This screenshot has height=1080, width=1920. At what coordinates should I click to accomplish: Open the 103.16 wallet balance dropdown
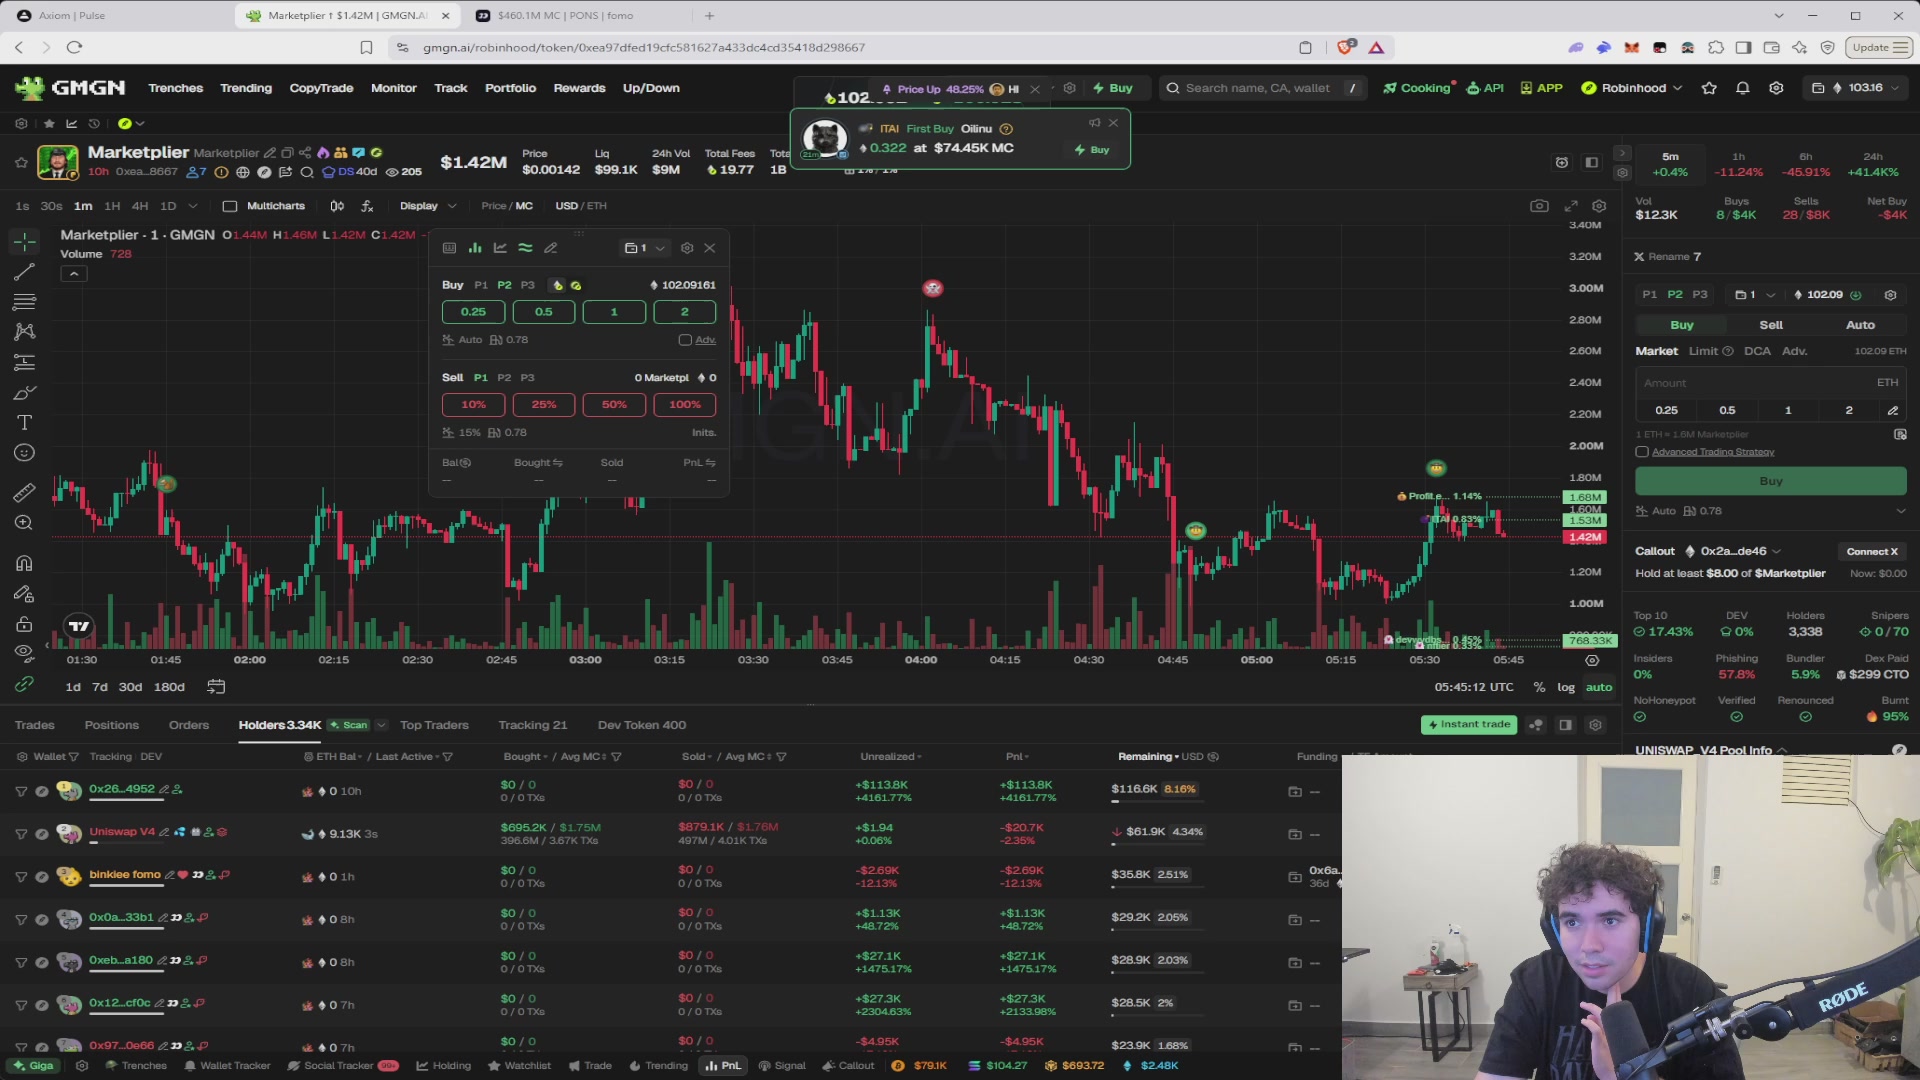(1857, 88)
